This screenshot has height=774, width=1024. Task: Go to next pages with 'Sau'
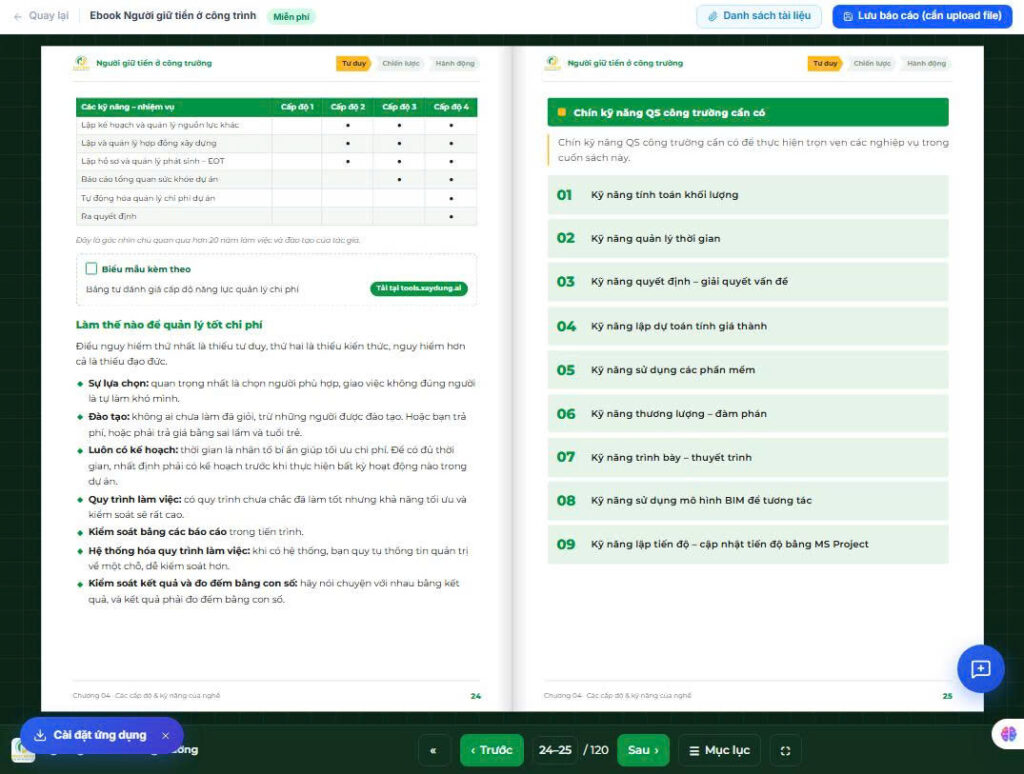643,750
